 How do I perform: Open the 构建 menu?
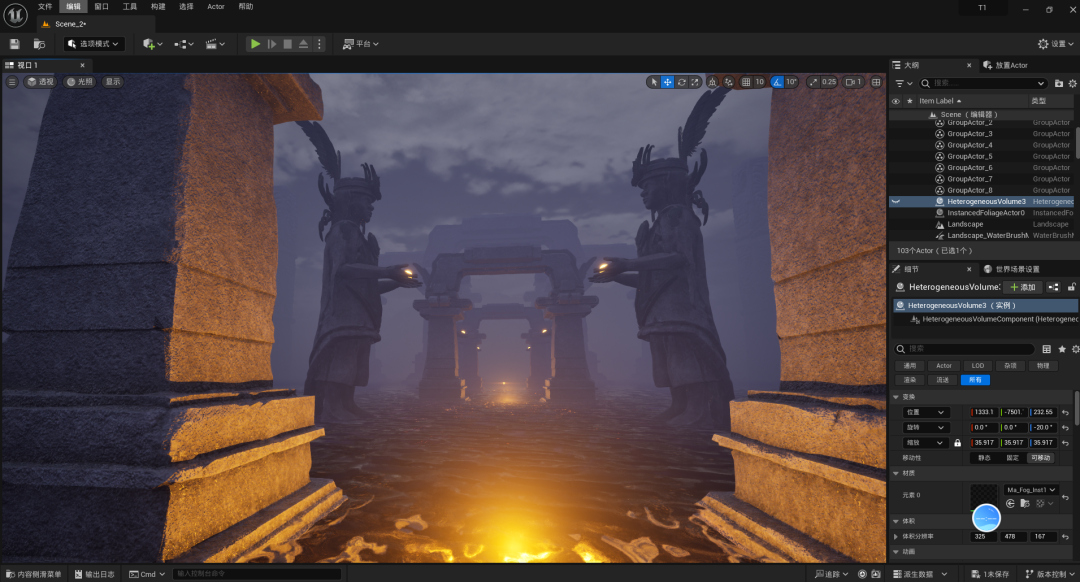click(x=158, y=6)
